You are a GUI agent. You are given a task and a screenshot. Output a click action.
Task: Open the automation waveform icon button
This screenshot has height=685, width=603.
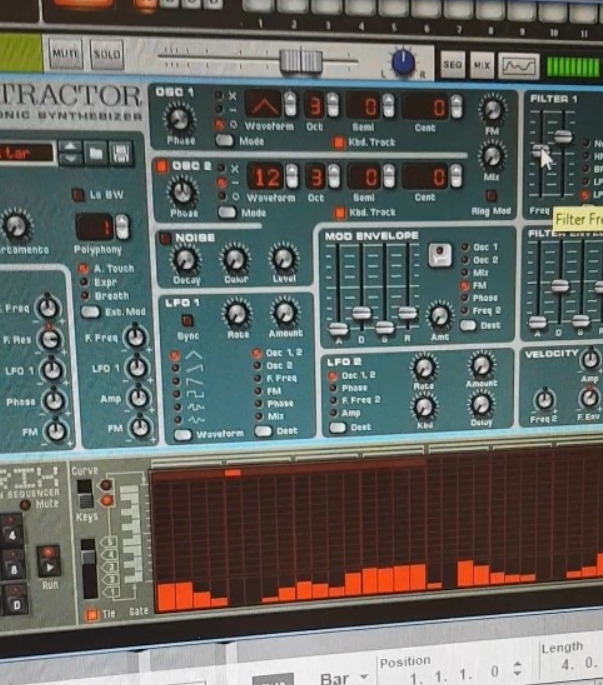click(x=519, y=67)
